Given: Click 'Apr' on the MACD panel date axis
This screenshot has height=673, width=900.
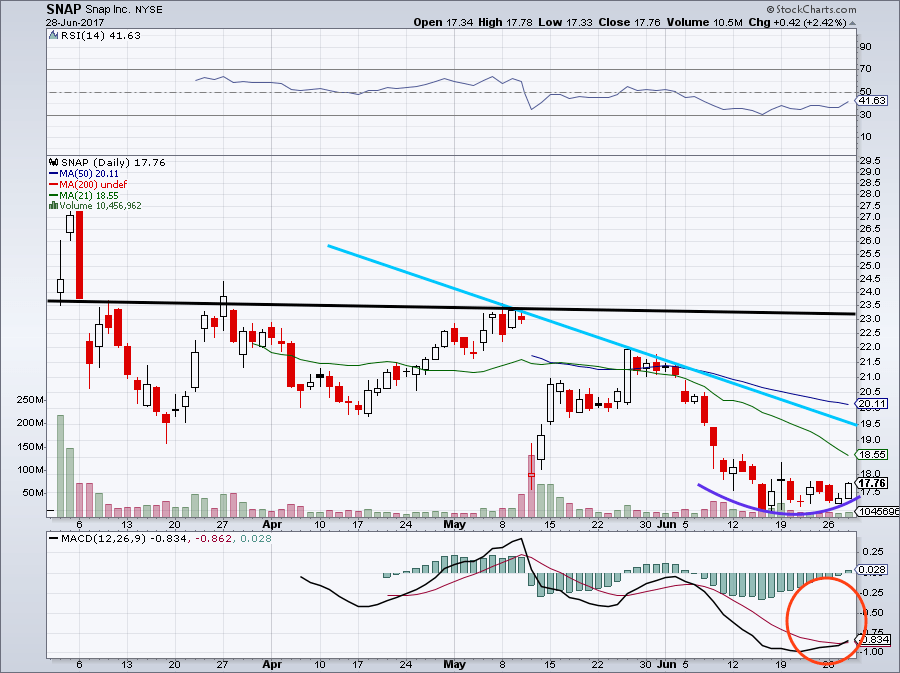Looking at the screenshot, I should pyautogui.click(x=271, y=664).
